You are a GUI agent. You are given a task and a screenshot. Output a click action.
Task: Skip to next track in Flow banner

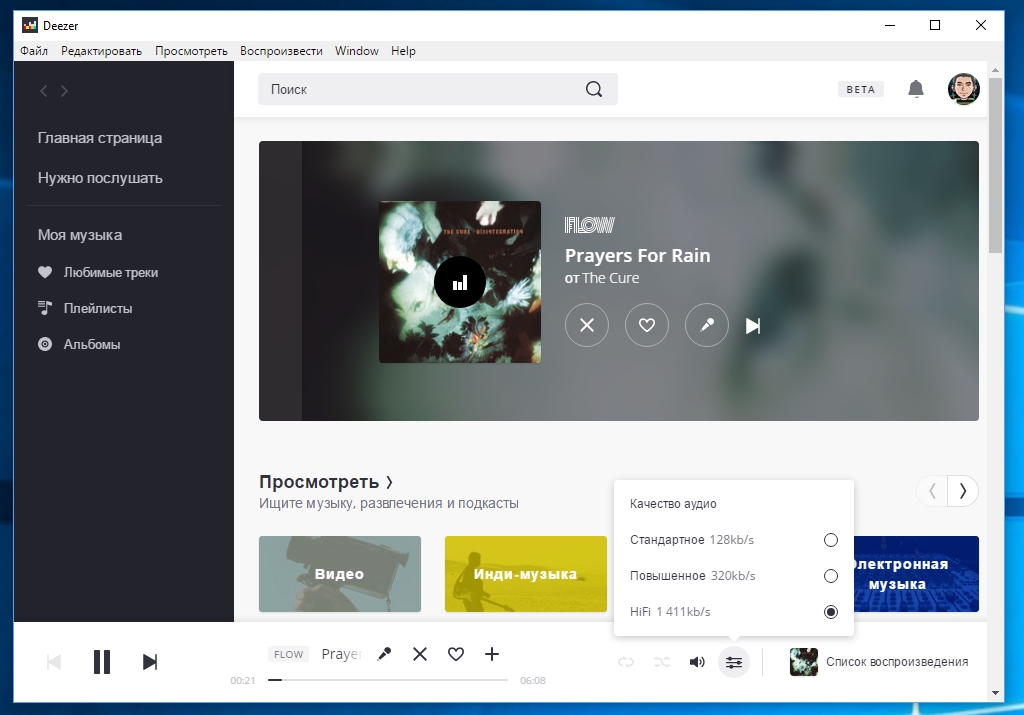tap(753, 325)
